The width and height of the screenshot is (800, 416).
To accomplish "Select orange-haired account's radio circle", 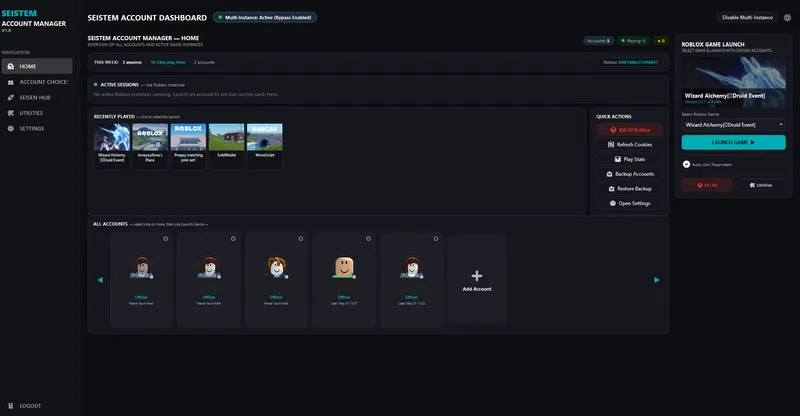I will [x=301, y=238].
